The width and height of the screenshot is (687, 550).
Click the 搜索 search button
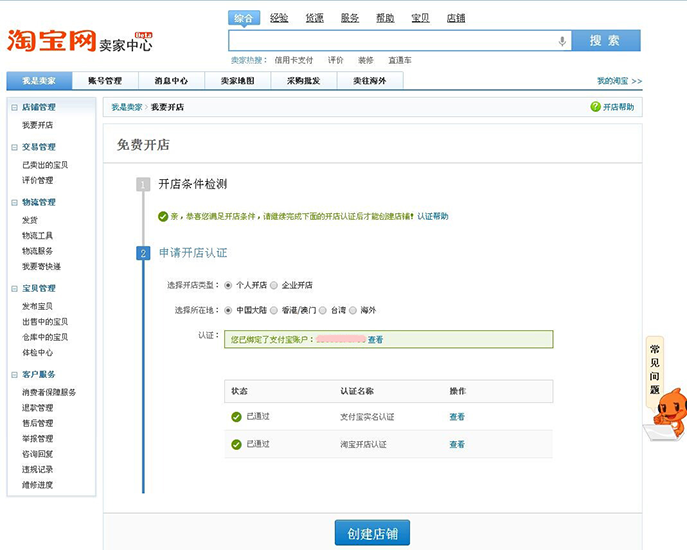click(606, 41)
